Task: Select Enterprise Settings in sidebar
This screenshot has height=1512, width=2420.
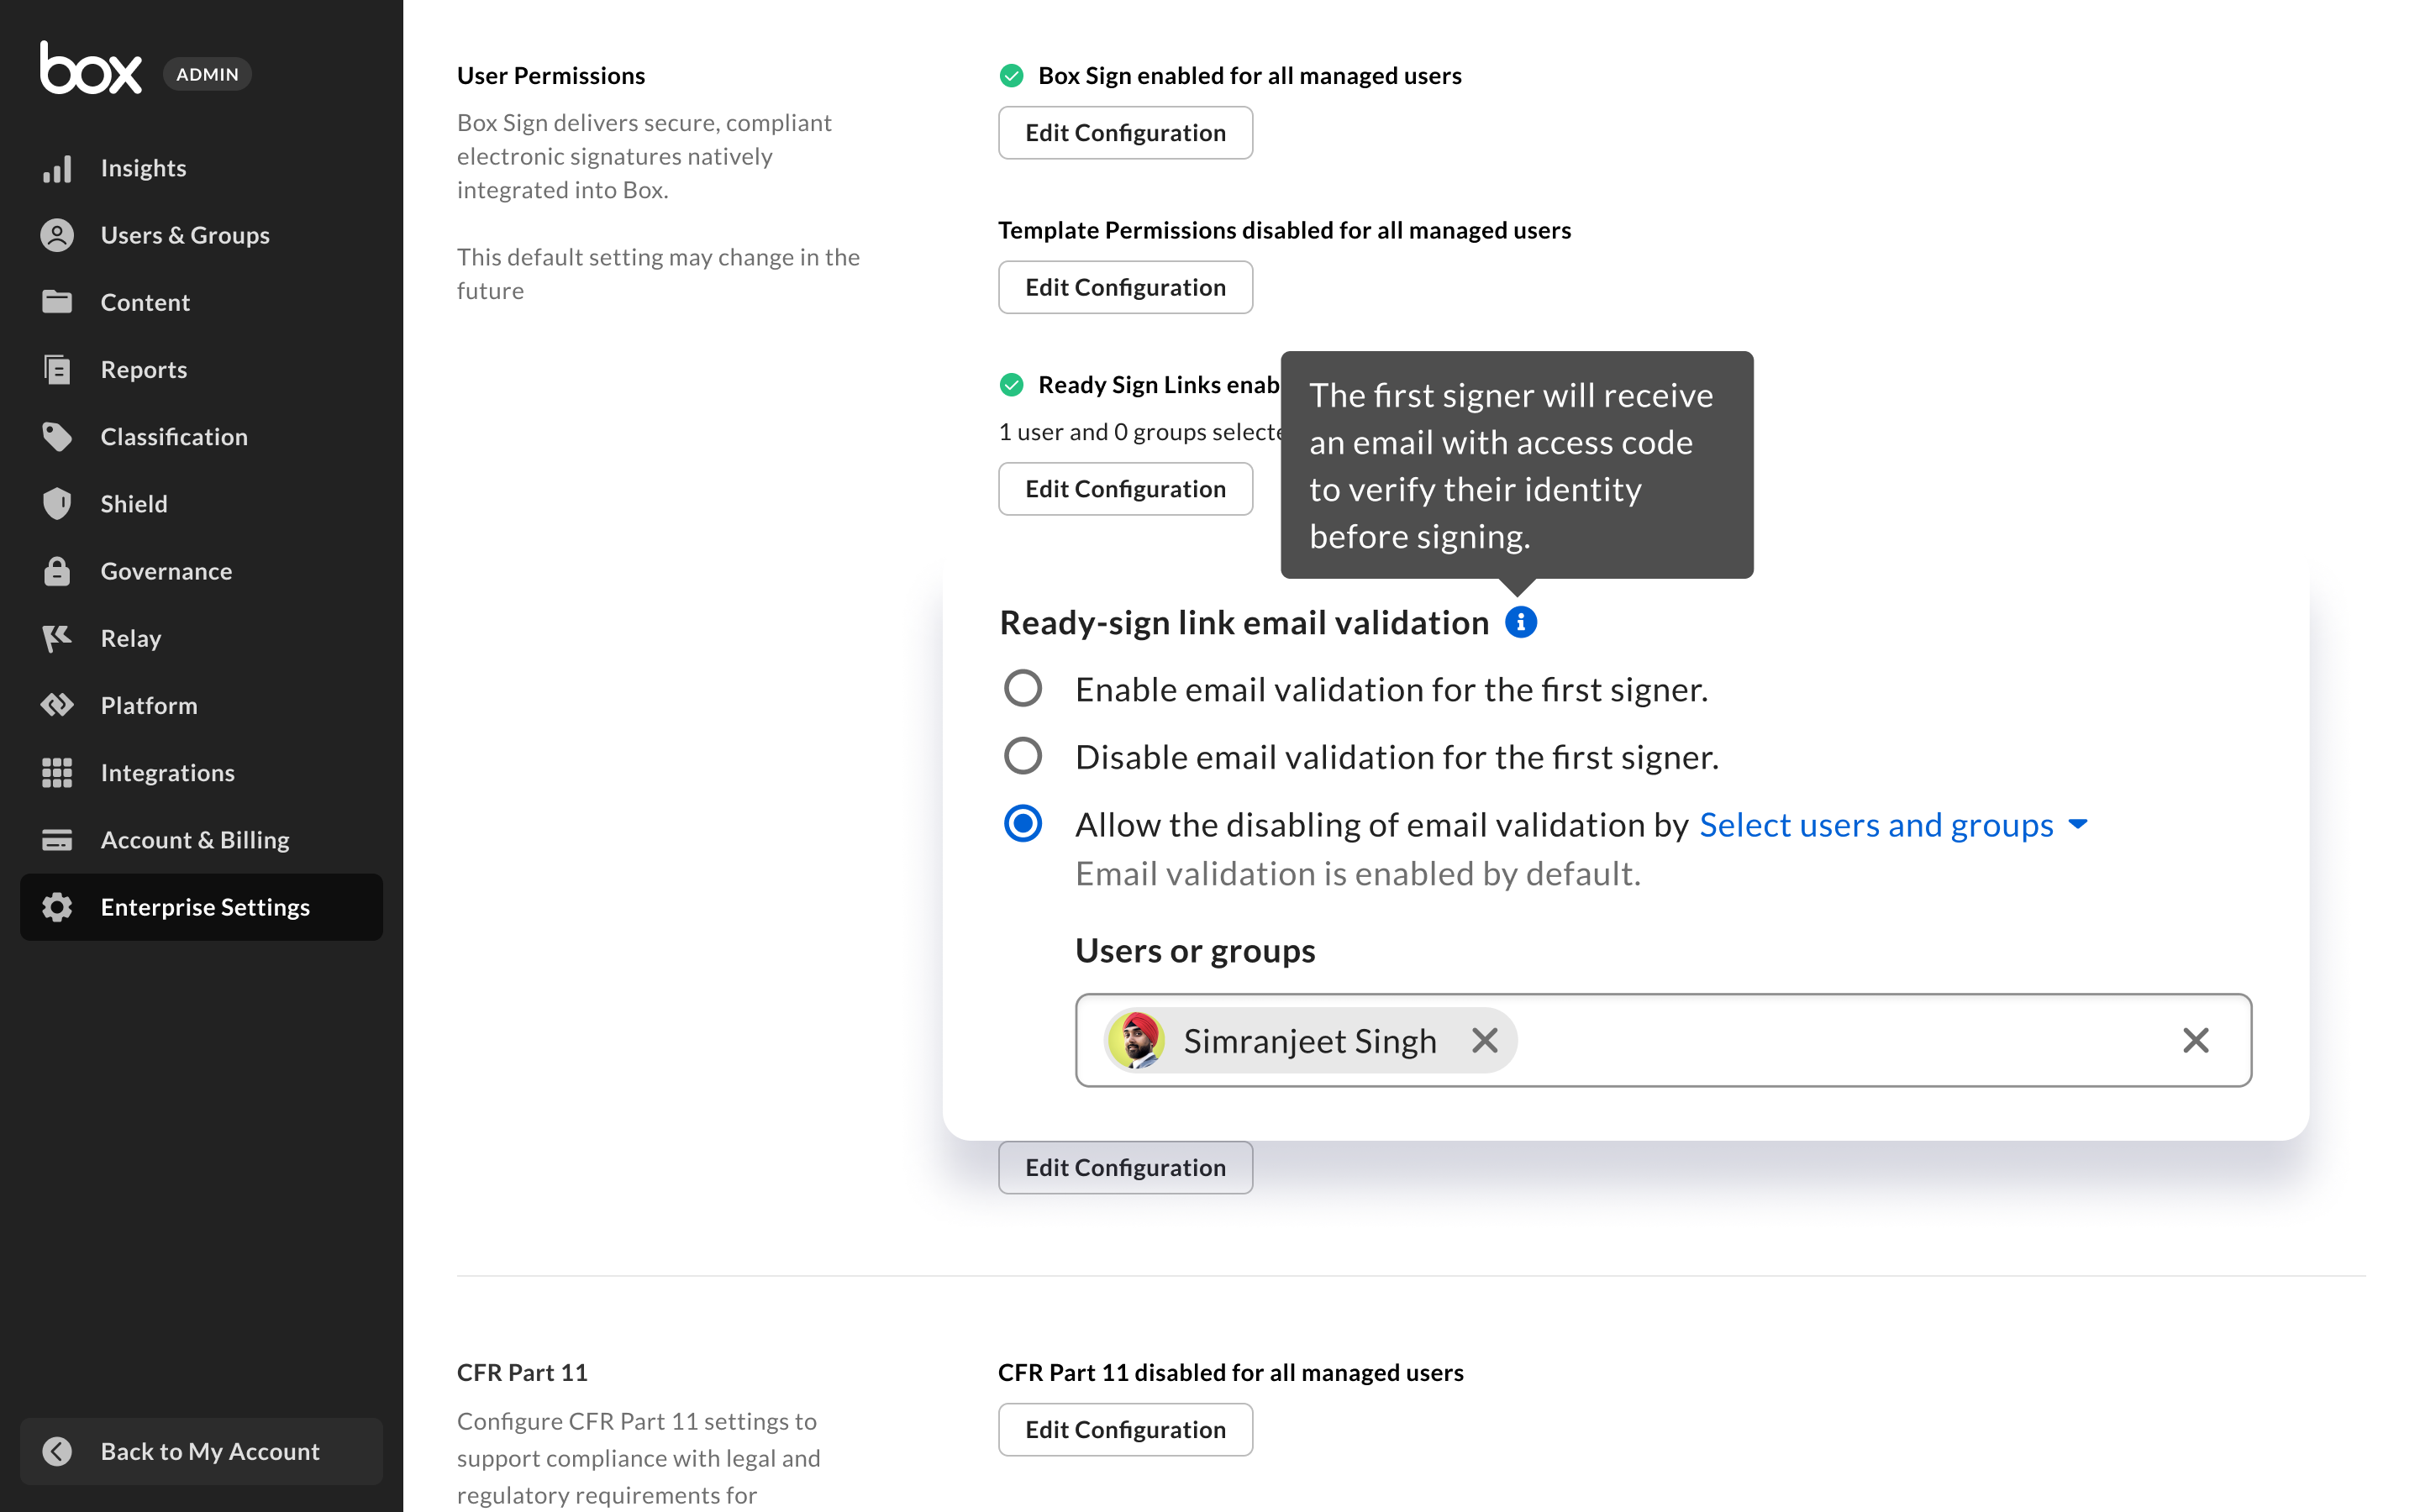Action: click(201, 907)
